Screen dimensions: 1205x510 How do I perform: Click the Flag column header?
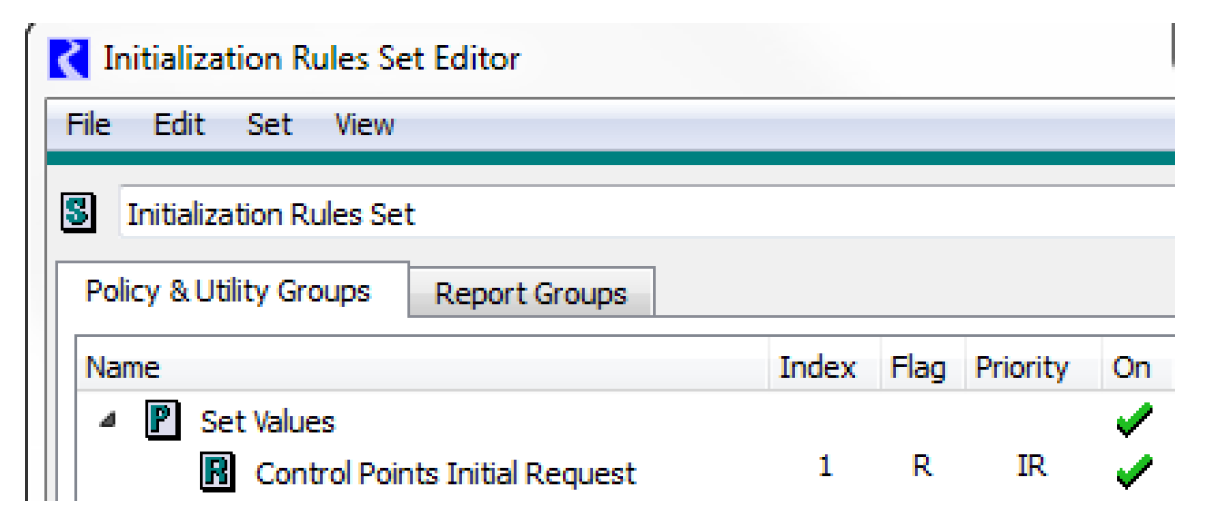click(917, 368)
